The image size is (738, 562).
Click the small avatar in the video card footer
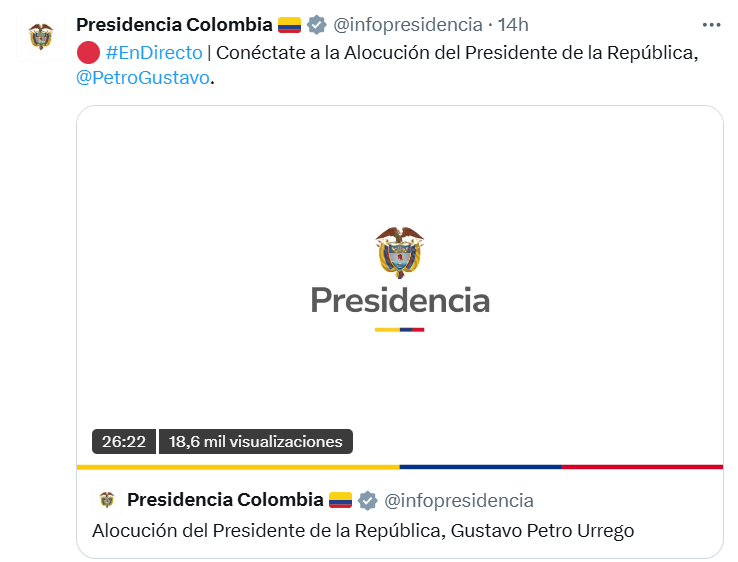(106, 500)
